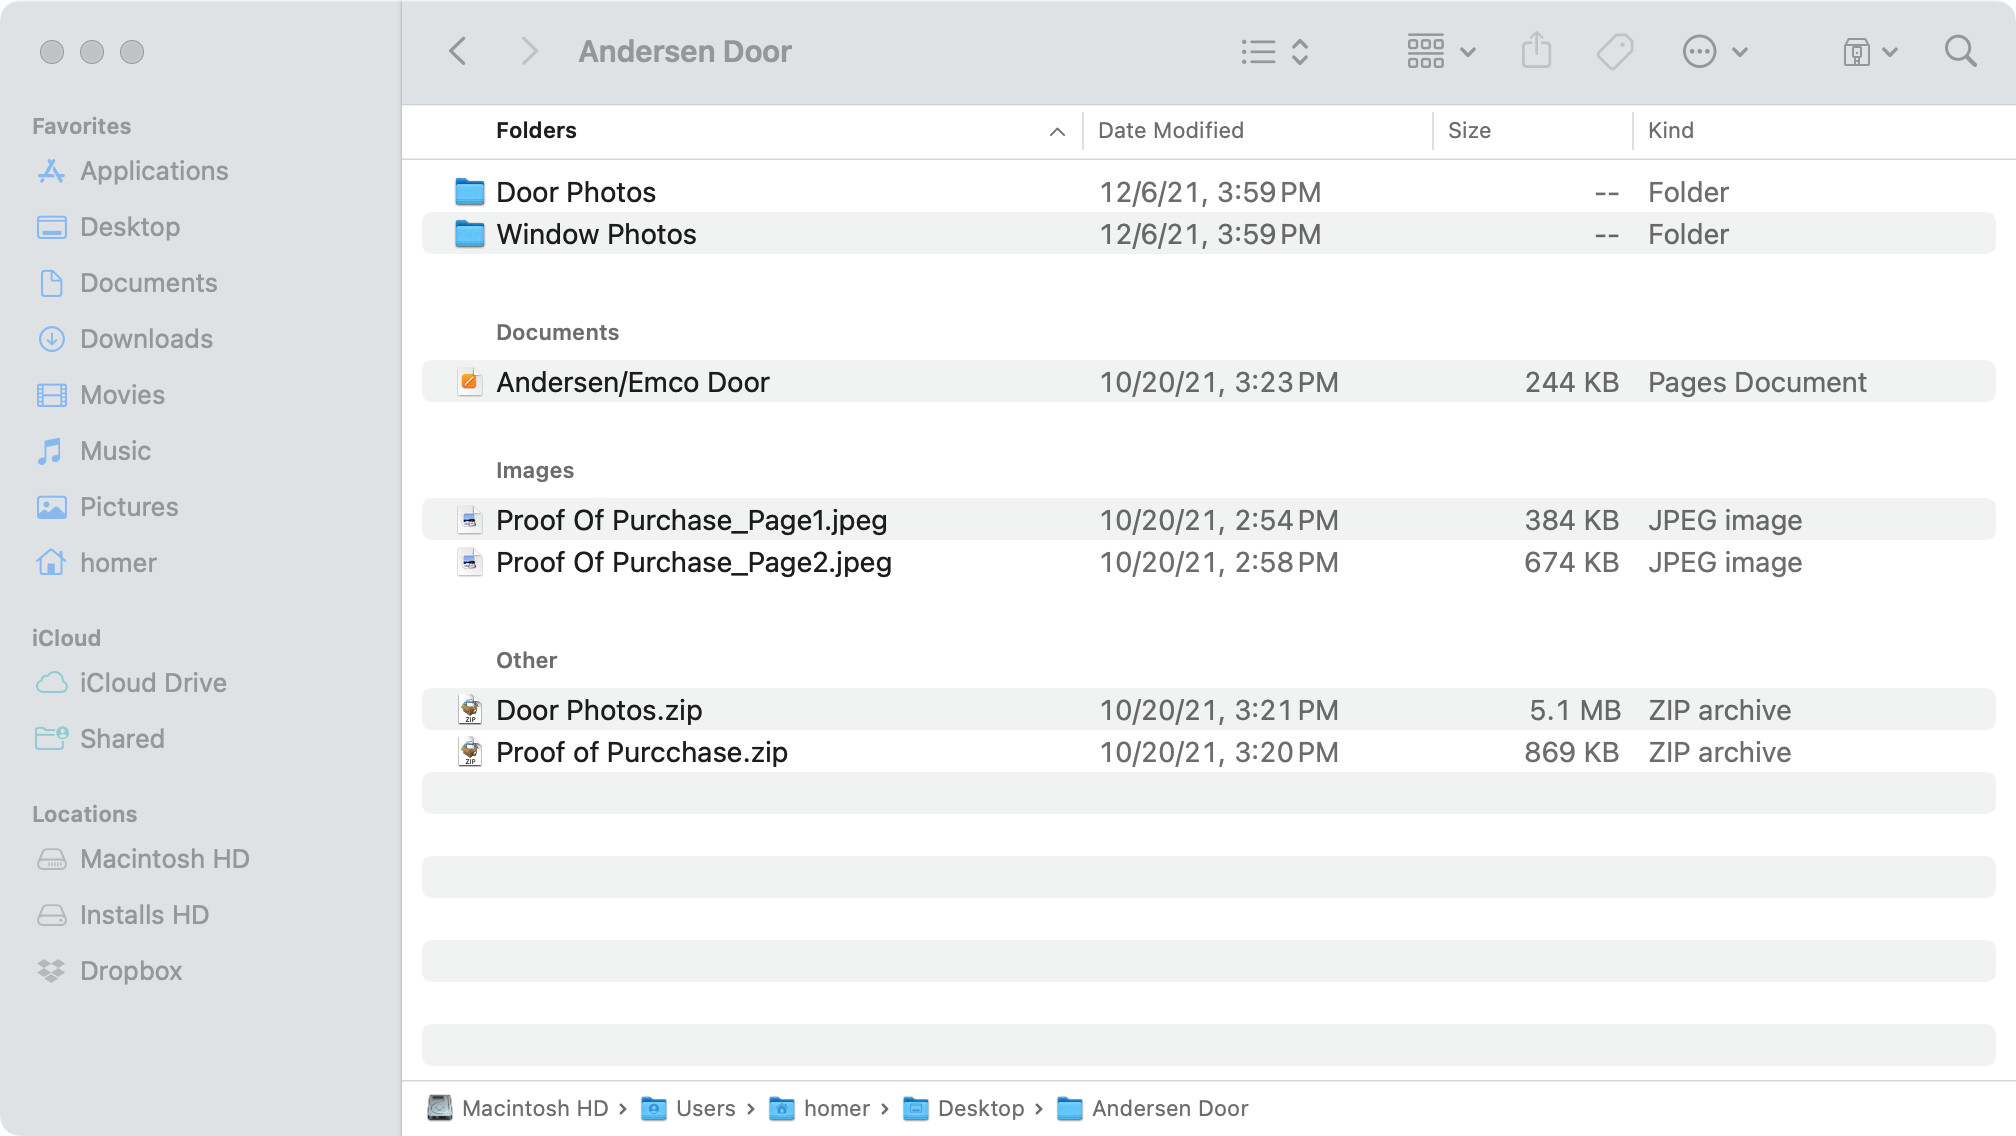The image size is (2016, 1136).
Task: Click the iCloud Drive cloud icon
Action: (52, 683)
